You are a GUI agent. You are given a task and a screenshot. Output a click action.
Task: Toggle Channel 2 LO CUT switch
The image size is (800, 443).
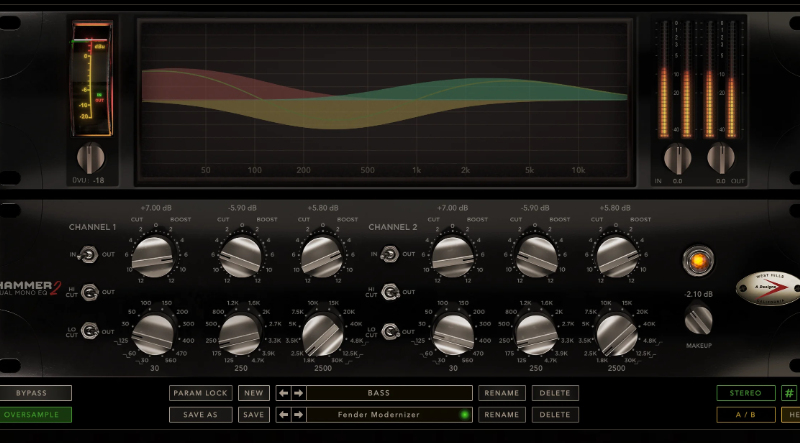390,332
